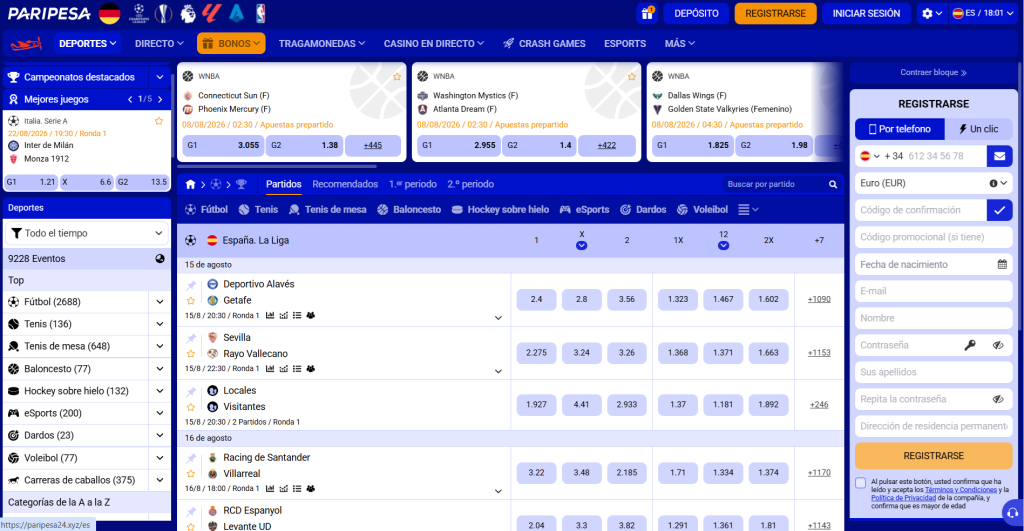Viewport: 1024px width, 531px height.
Task: Go to the next best game
Action: tap(160, 99)
